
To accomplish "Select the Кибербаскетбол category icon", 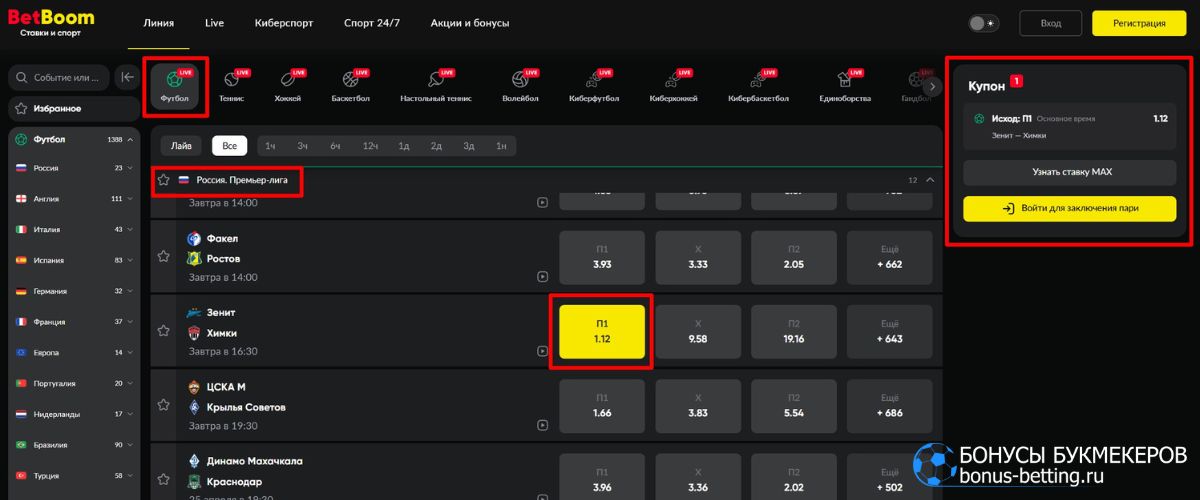I will (x=758, y=86).
